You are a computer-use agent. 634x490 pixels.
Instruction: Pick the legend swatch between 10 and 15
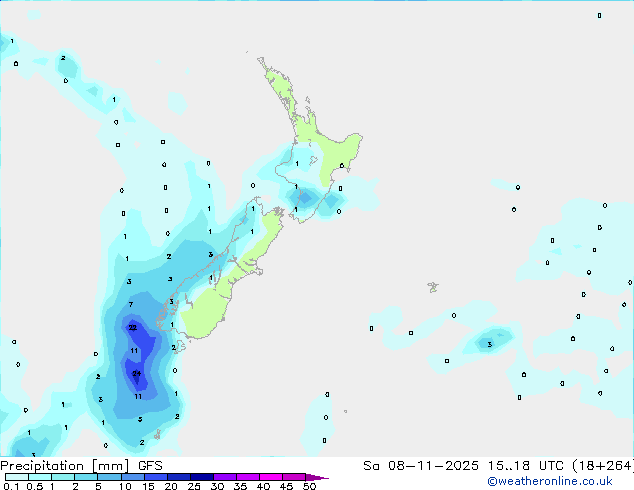pos(132,477)
